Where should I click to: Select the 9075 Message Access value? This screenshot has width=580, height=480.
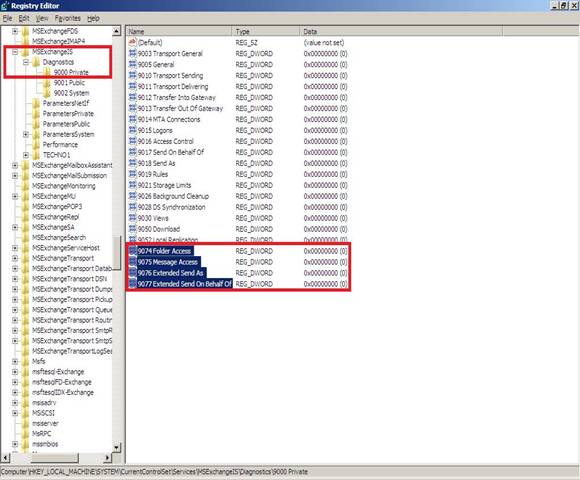tap(168, 262)
